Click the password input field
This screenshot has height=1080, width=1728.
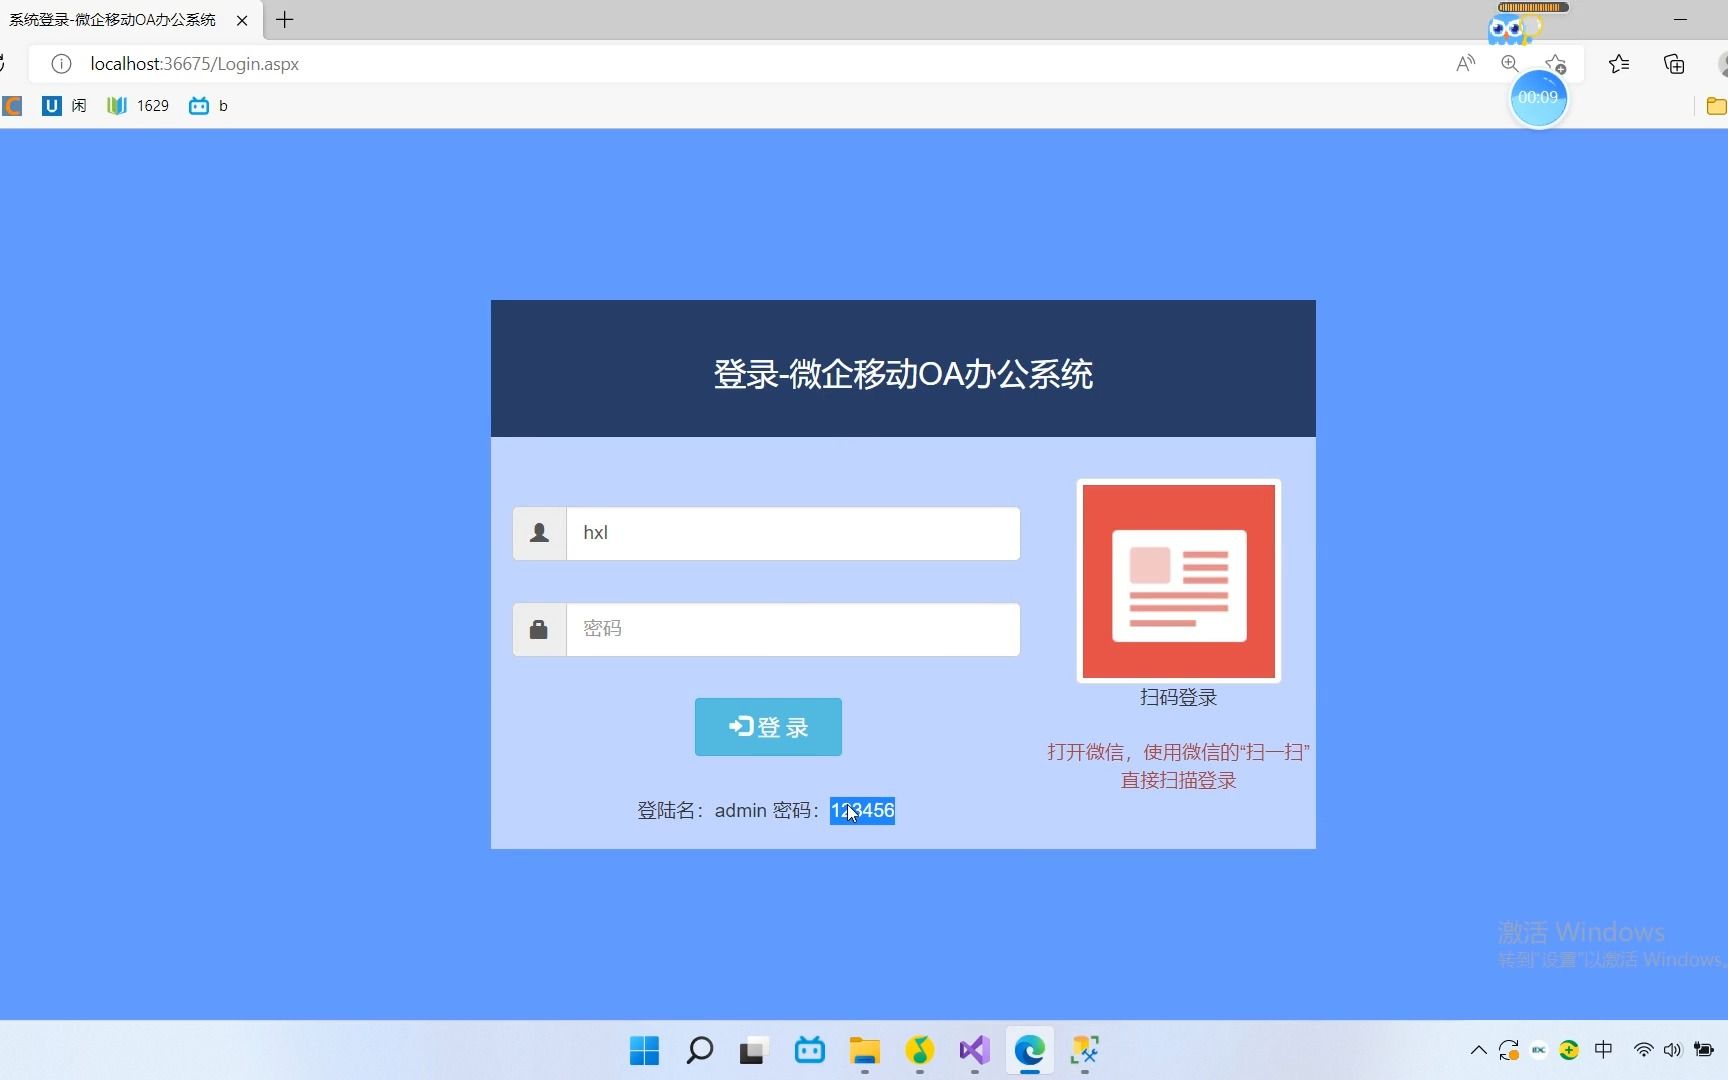(x=793, y=629)
